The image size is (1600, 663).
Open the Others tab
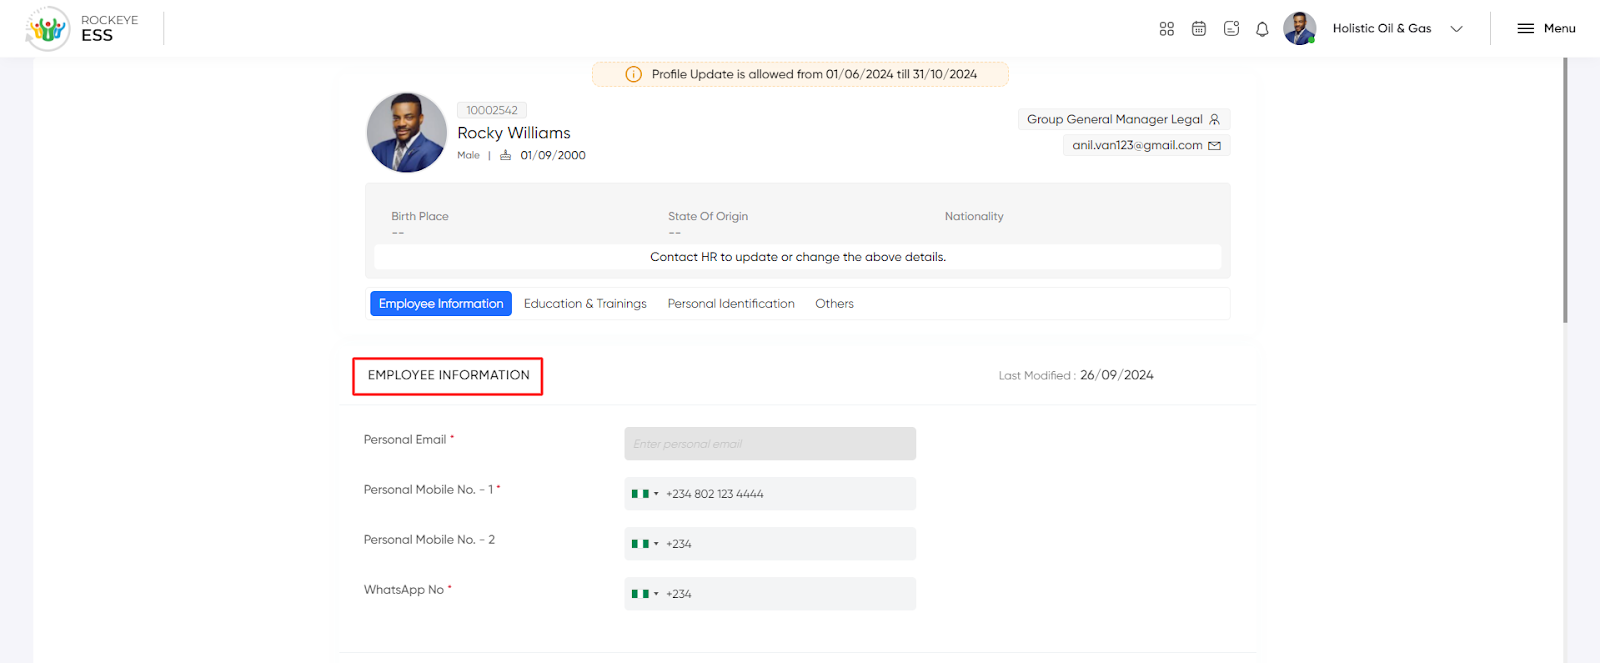(x=834, y=304)
